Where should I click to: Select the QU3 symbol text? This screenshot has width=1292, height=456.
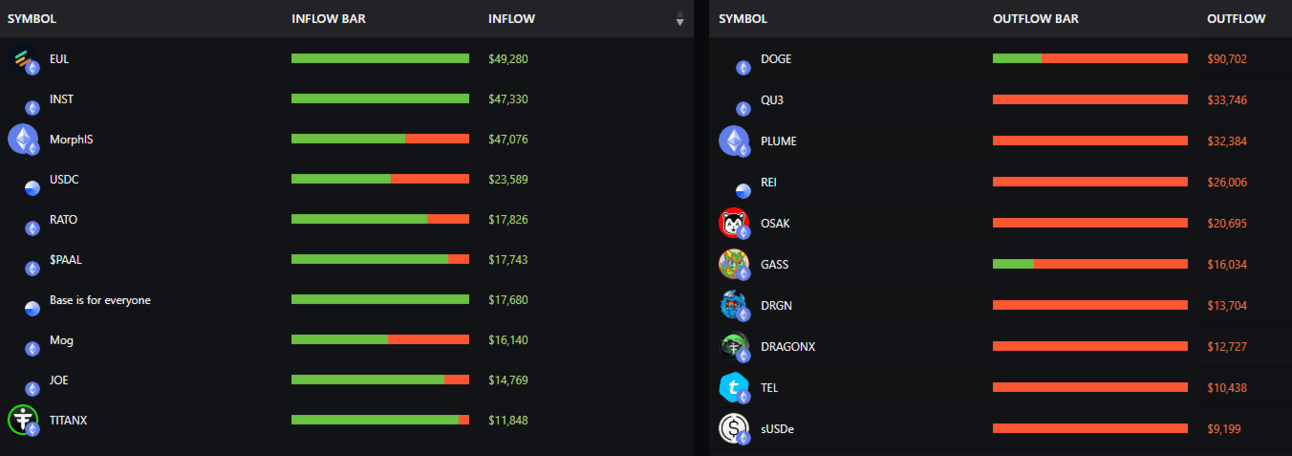772,100
